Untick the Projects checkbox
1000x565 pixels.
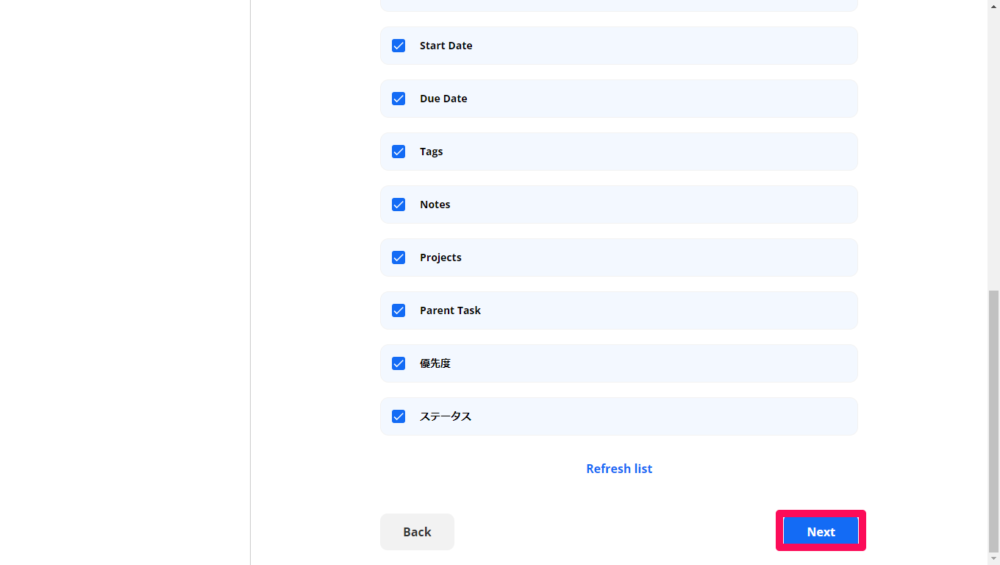[398, 258]
